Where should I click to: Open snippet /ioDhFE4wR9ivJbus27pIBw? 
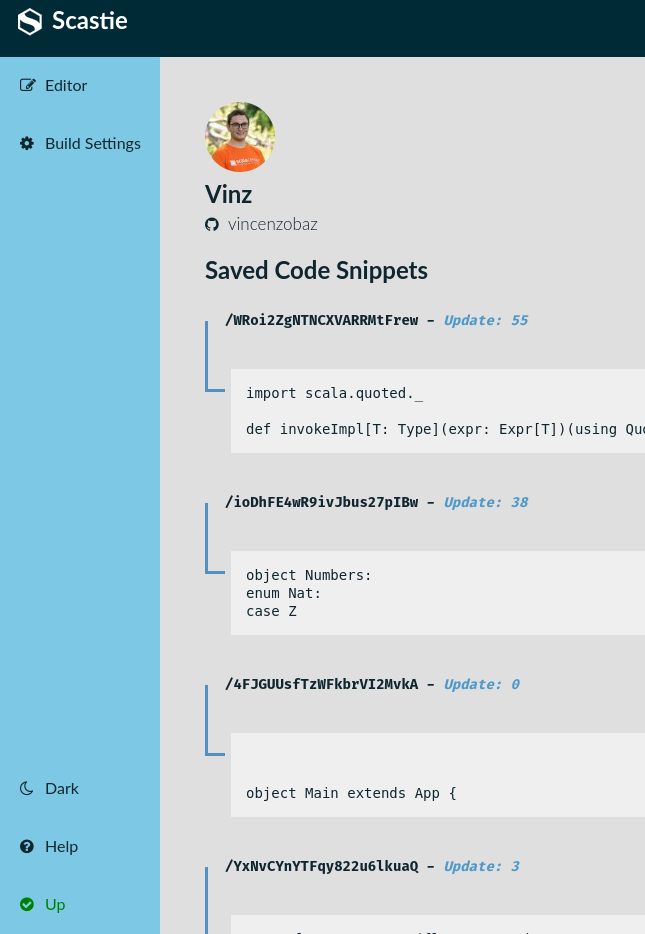(x=322, y=502)
